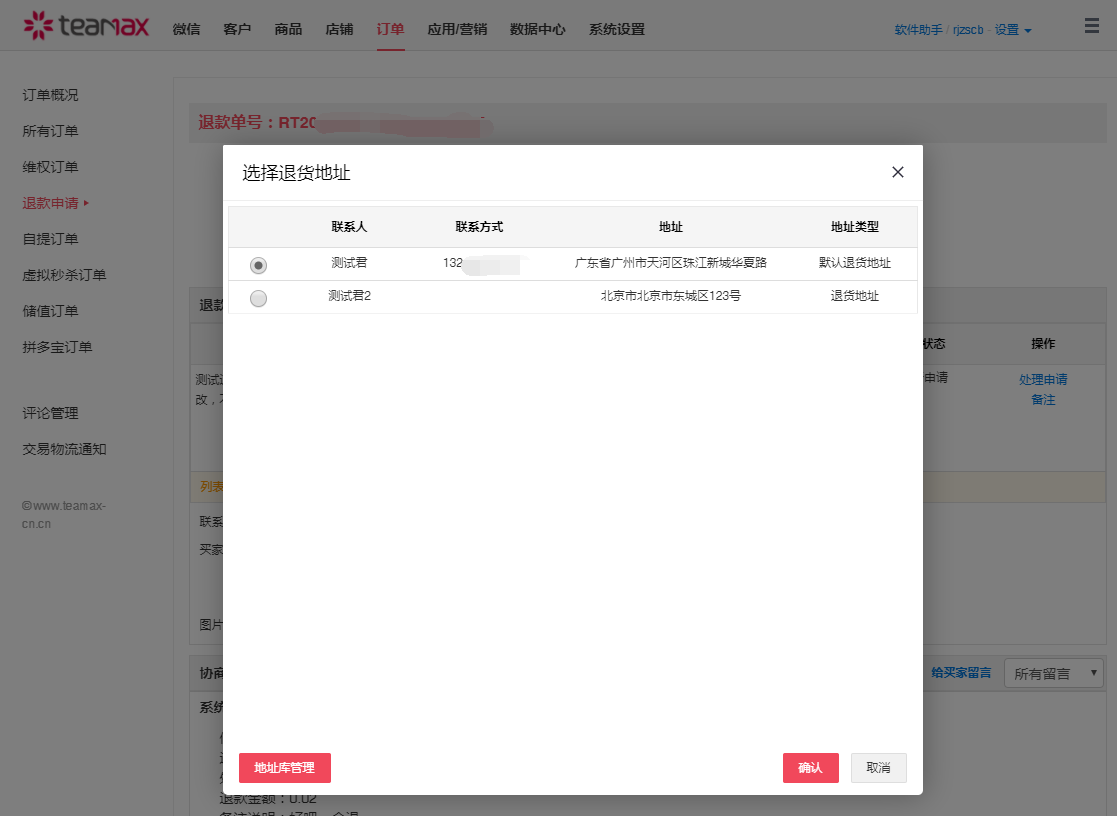Open the hamburger menu icon
The width and height of the screenshot is (1117, 816).
click(1091, 27)
